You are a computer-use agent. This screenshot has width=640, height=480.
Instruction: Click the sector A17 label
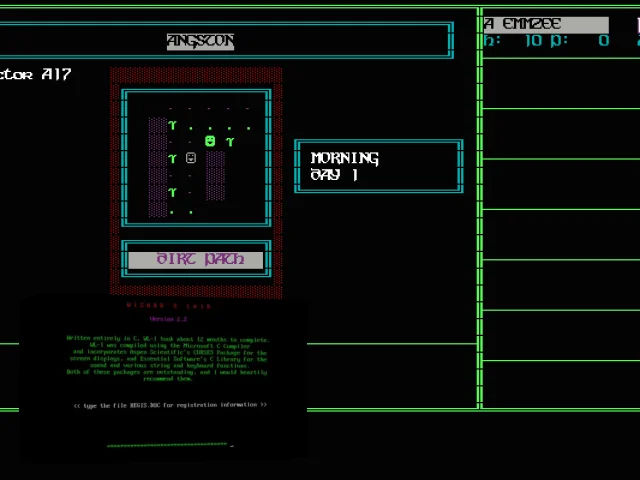[36, 74]
